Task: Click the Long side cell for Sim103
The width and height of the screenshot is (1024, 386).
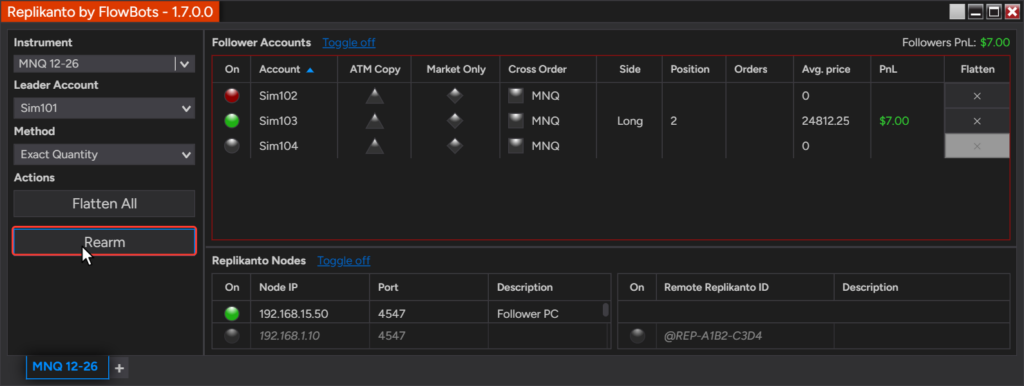Action: (630, 121)
